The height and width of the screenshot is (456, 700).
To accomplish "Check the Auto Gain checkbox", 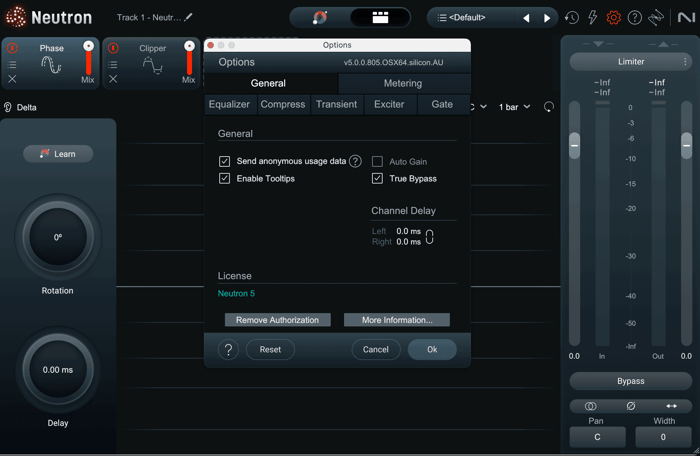I will 377,161.
